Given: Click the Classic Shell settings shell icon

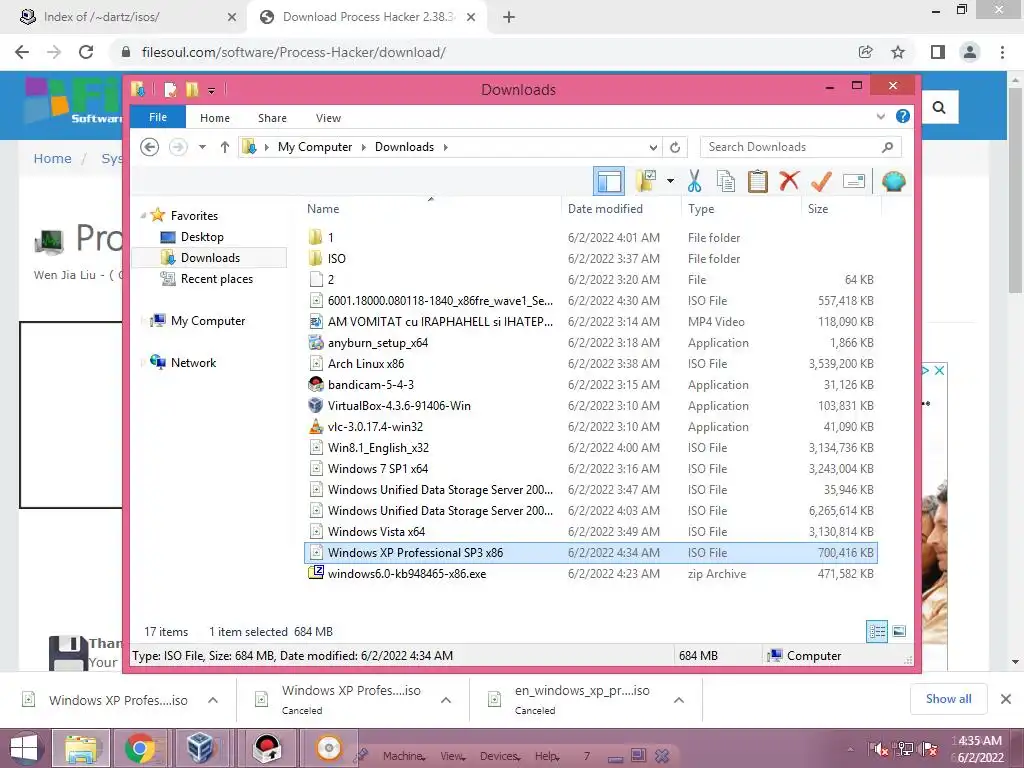Looking at the screenshot, I should pos(893,181).
